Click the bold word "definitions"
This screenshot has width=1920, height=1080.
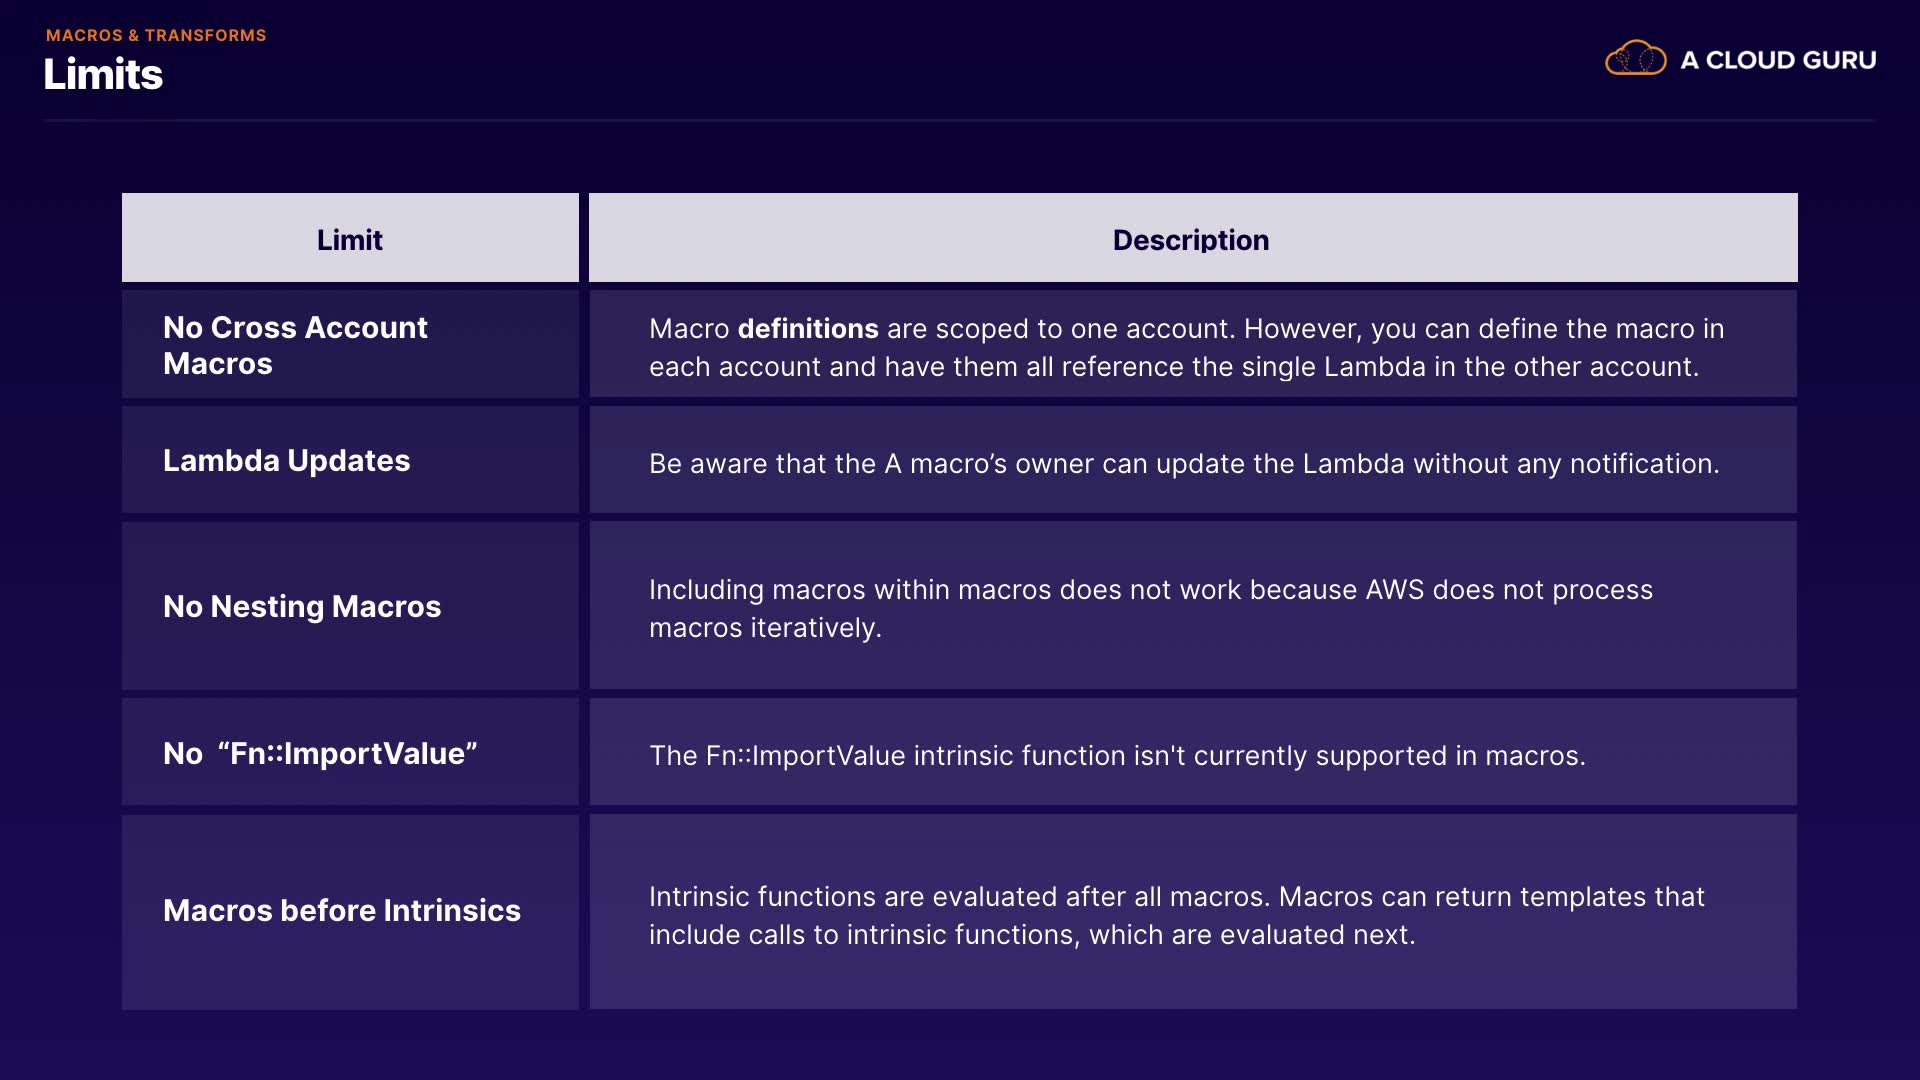(x=808, y=329)
